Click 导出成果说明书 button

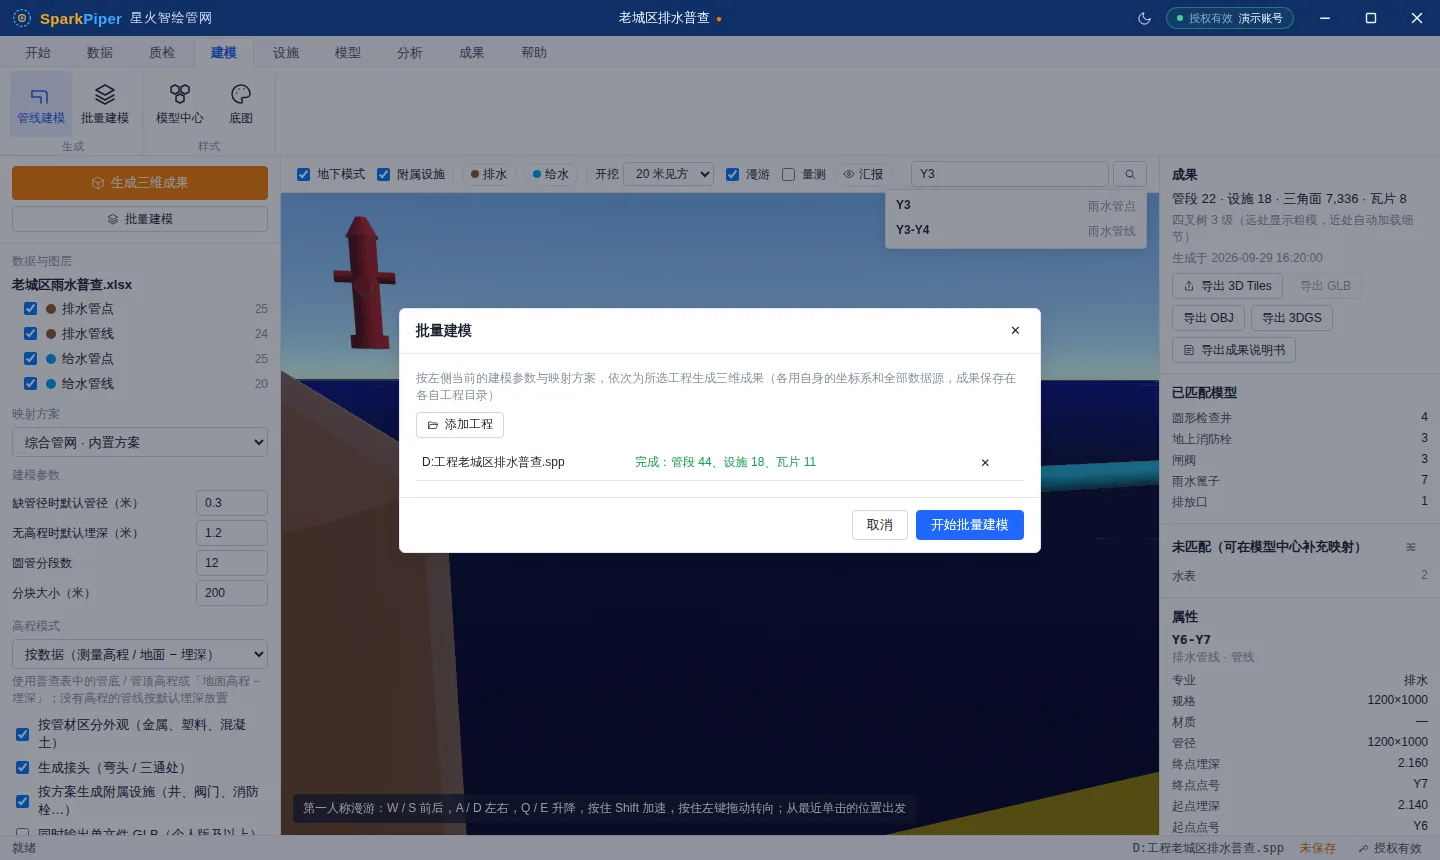[x=1234, y=350]
